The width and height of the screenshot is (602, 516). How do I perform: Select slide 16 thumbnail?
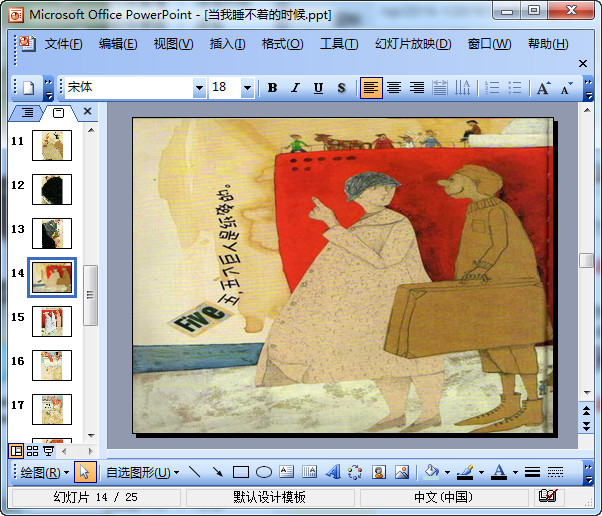click(x=52, y=365)
